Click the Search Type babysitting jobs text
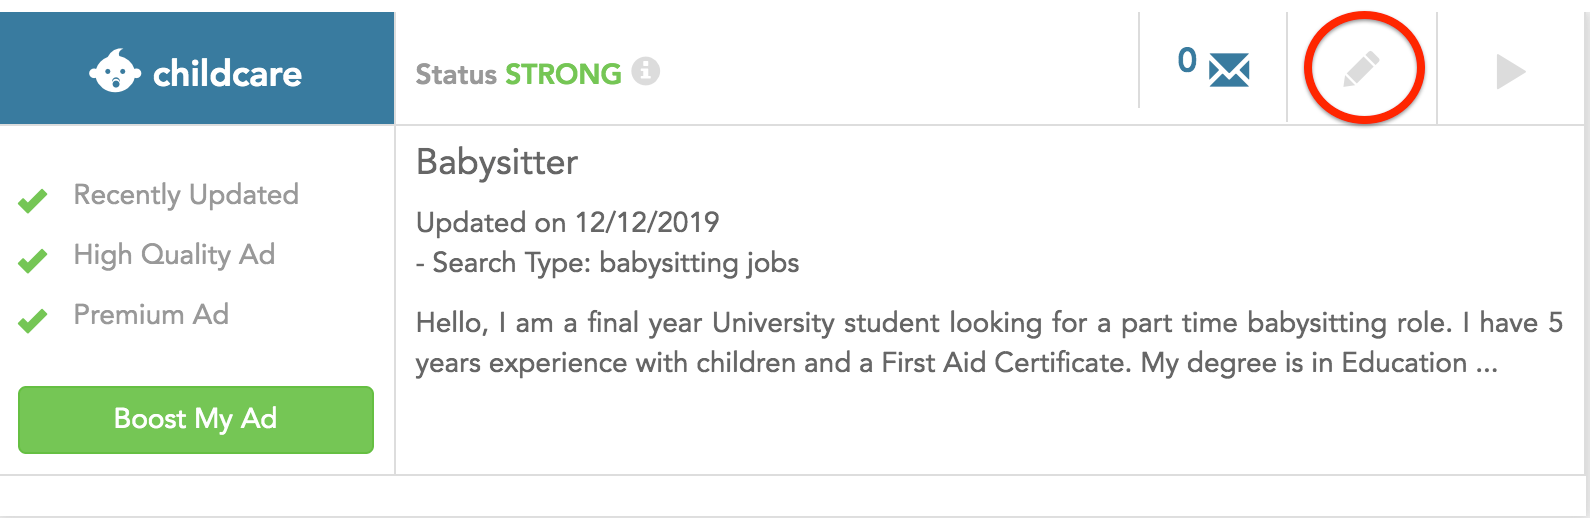 pyautogui.click(x=608, y=263)
